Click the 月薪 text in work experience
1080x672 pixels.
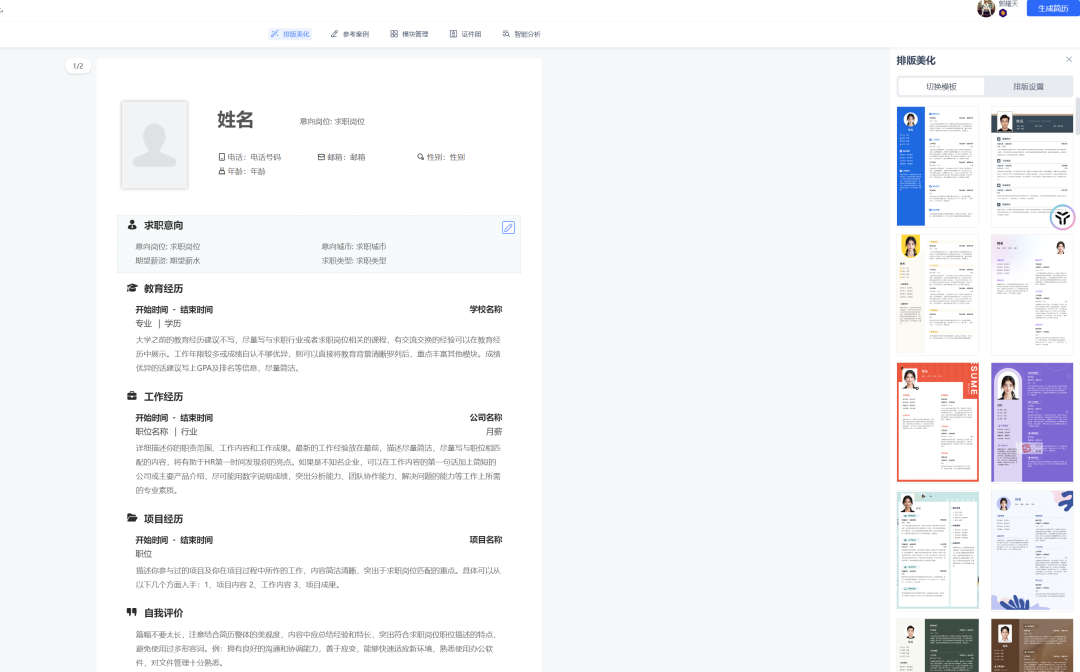494,432
